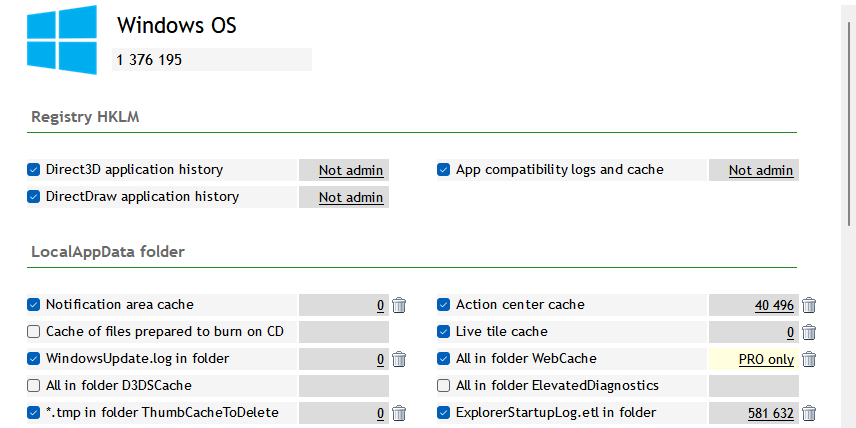The width and height of the screenshot is (856, 428).
Task: Click trash icon for Action center cache
Action: pos(809,305)
